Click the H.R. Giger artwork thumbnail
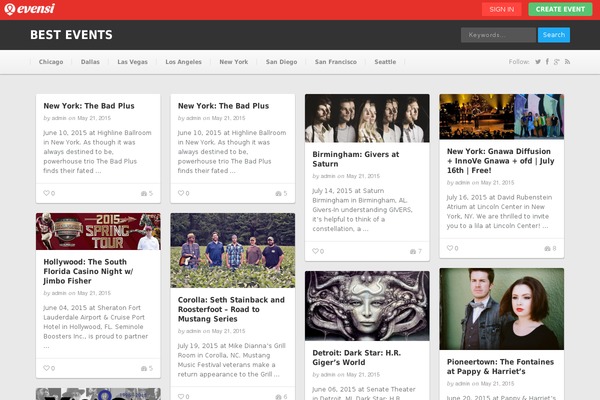Viewport: 600px width, 400px height. pyautogui.click(x=367, y=306)
